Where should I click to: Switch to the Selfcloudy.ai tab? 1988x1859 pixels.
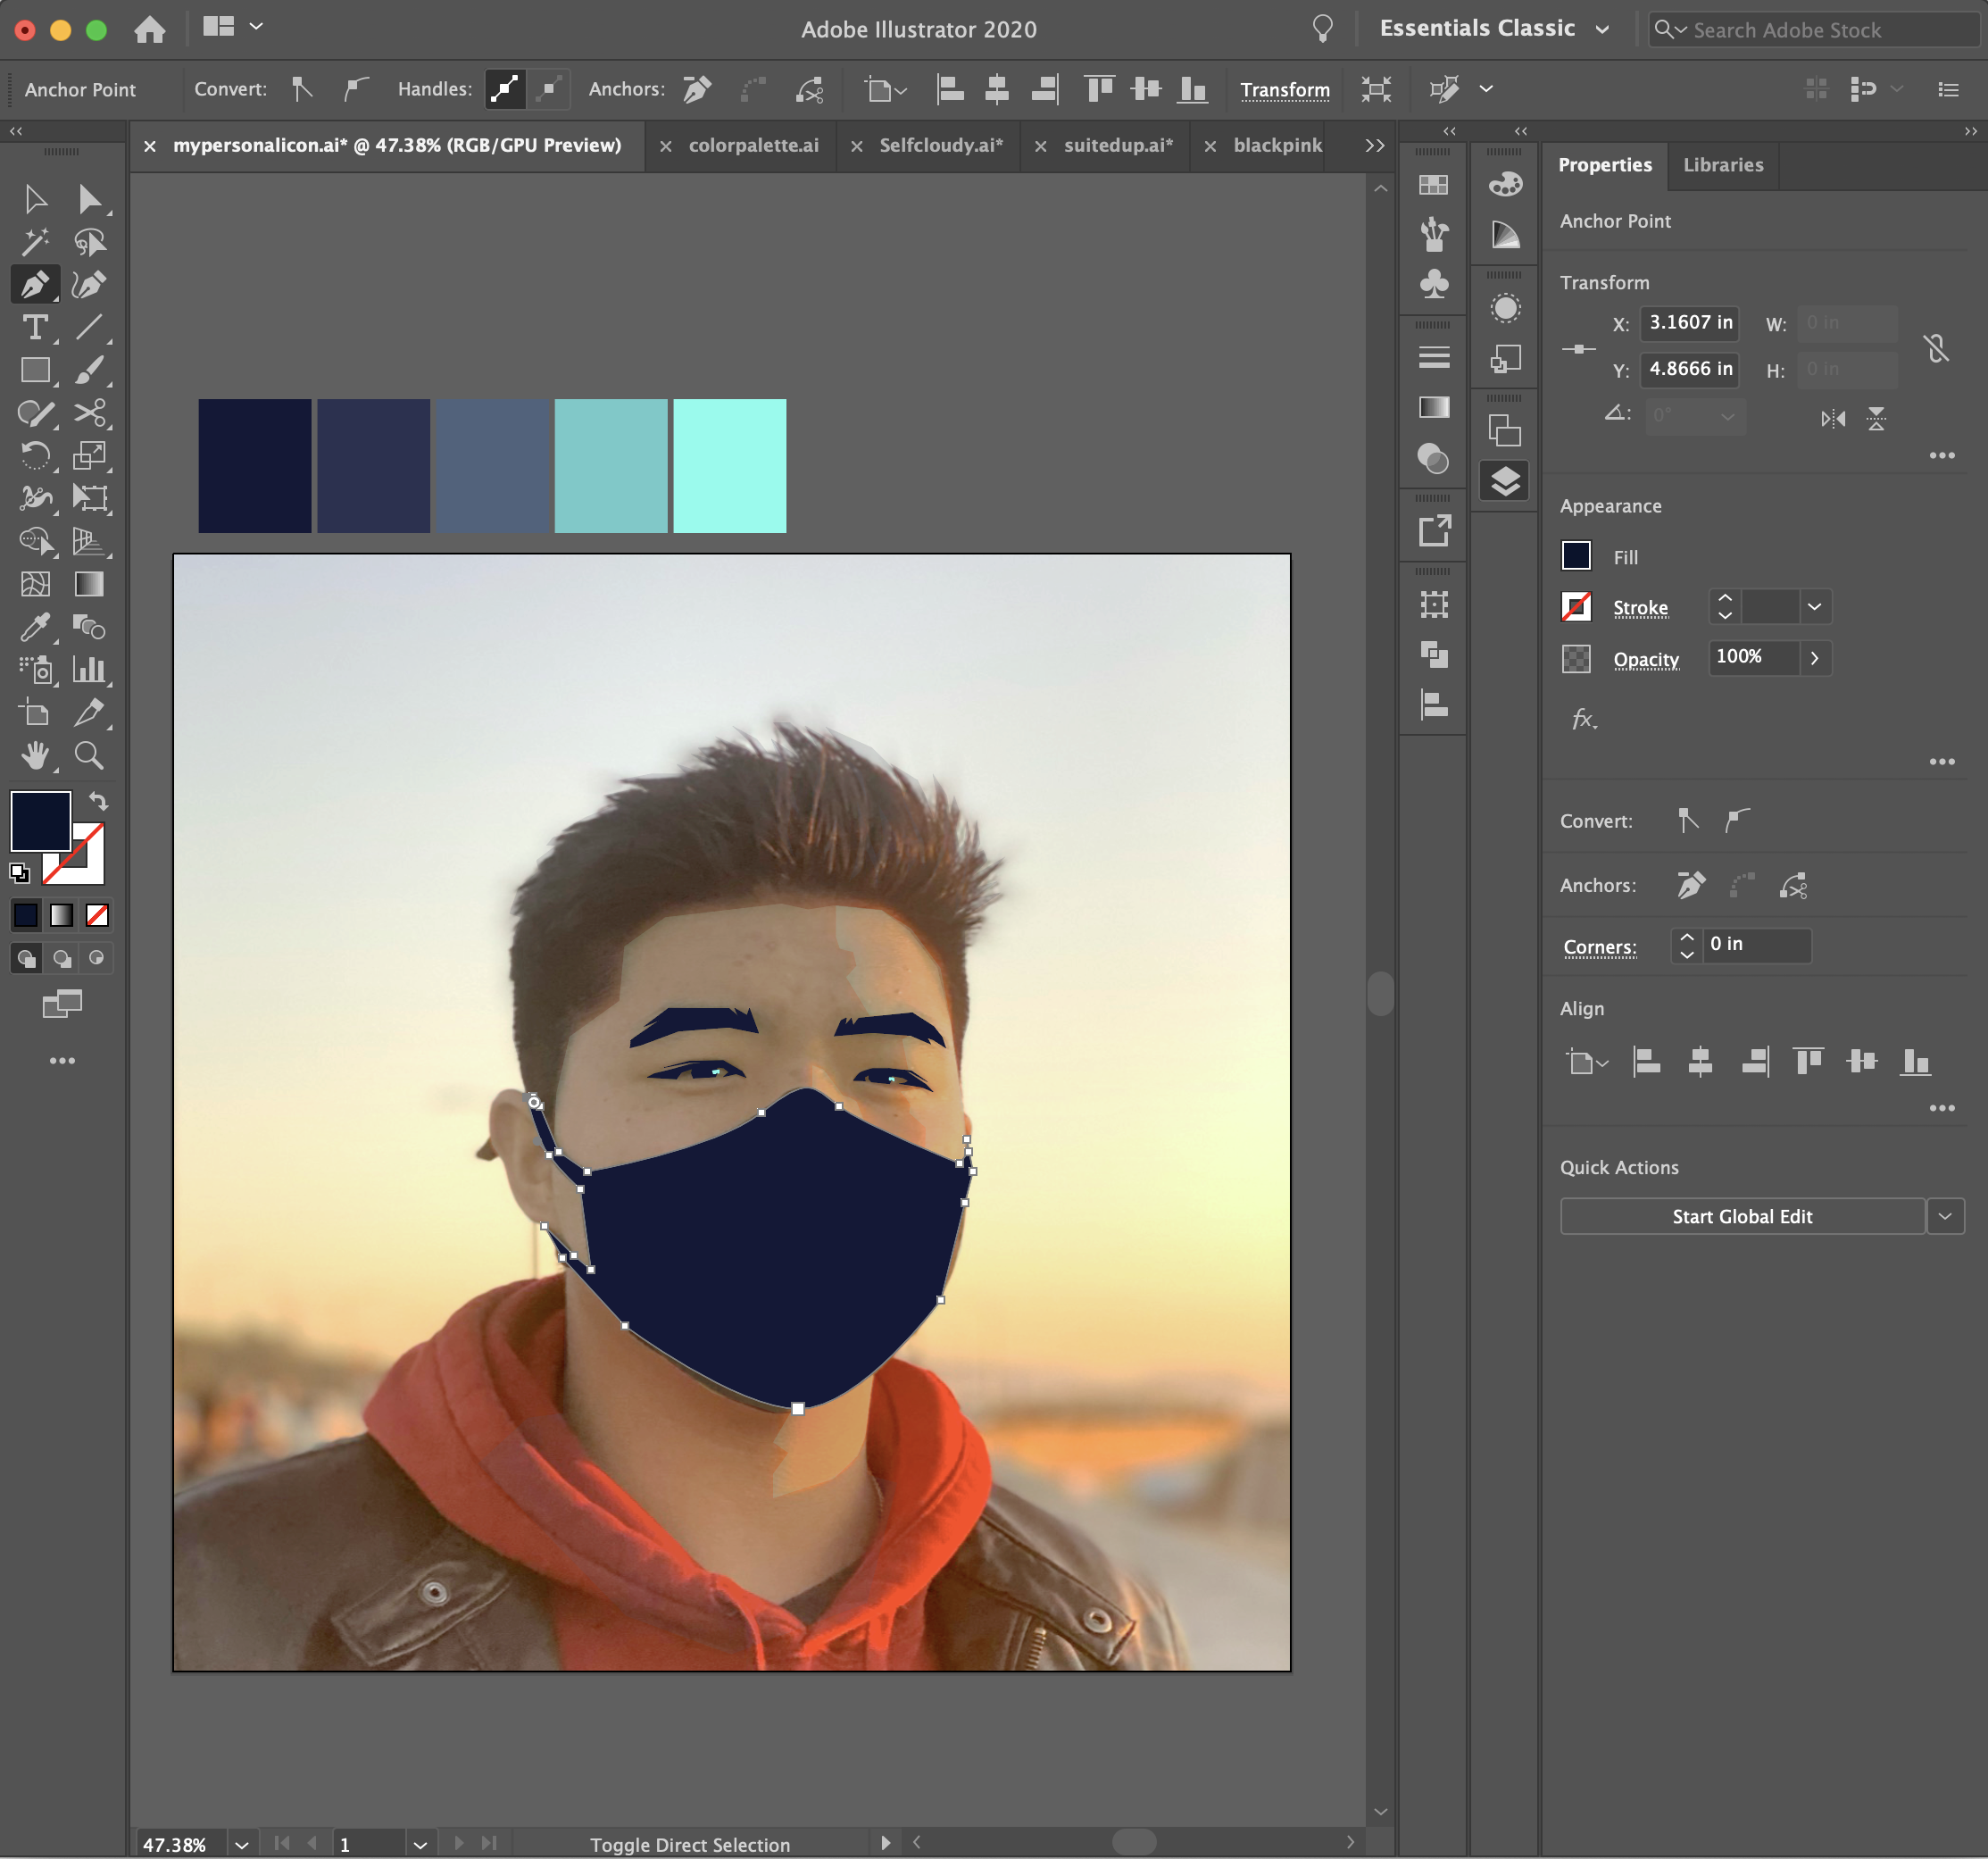click(941, 145)
